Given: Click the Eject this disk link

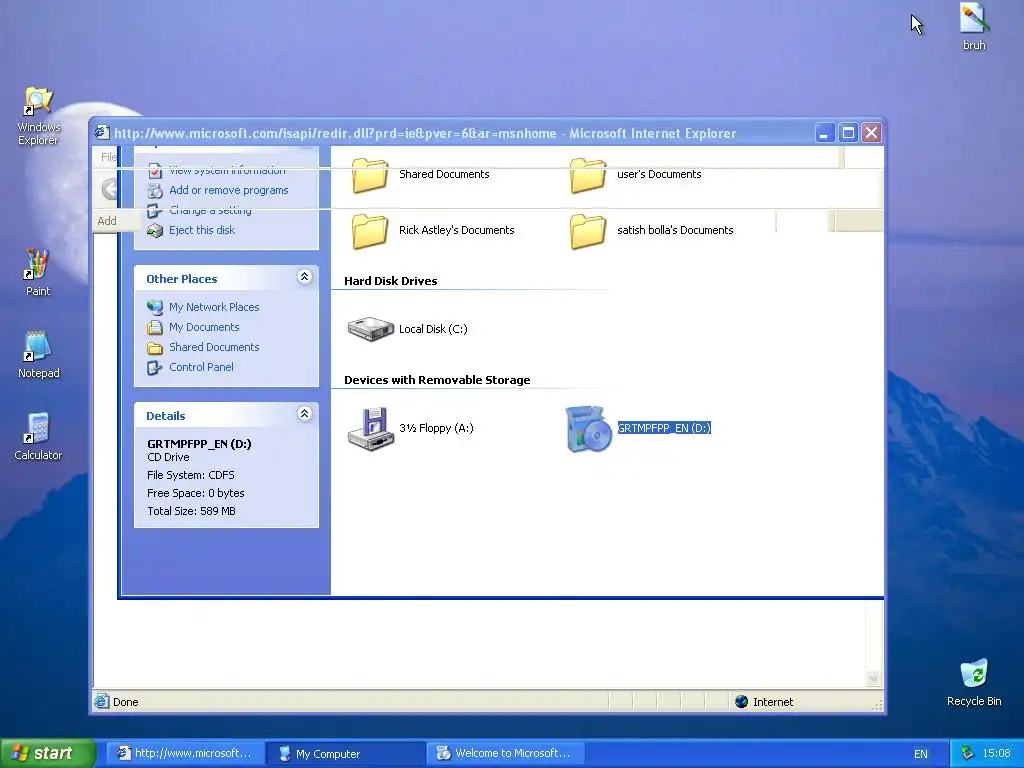Looking at the screenshot, I should (x=202, y=230).
